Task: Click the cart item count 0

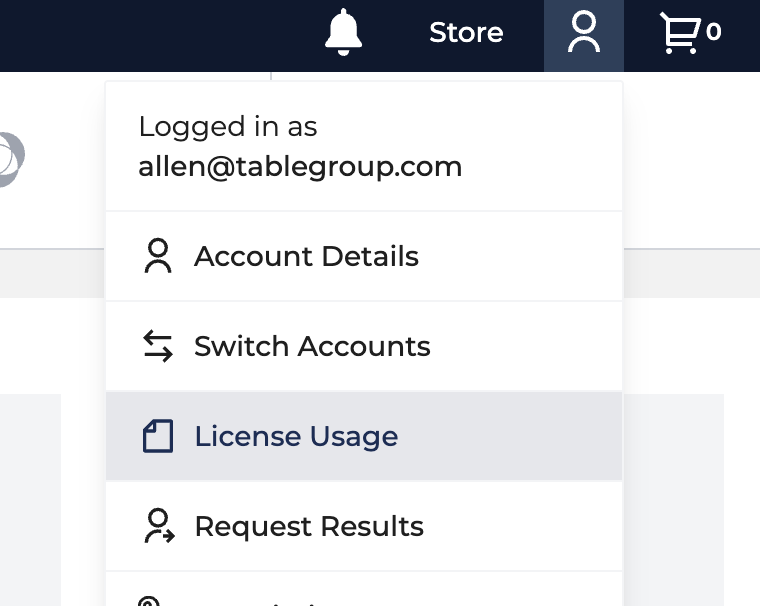Action: [713, 32]
